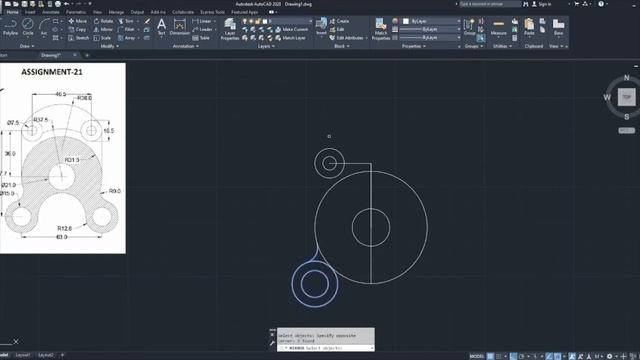This screenshot has height=360, width=640.
Task: Click Edit Attributes button
Action: [346, 38]
